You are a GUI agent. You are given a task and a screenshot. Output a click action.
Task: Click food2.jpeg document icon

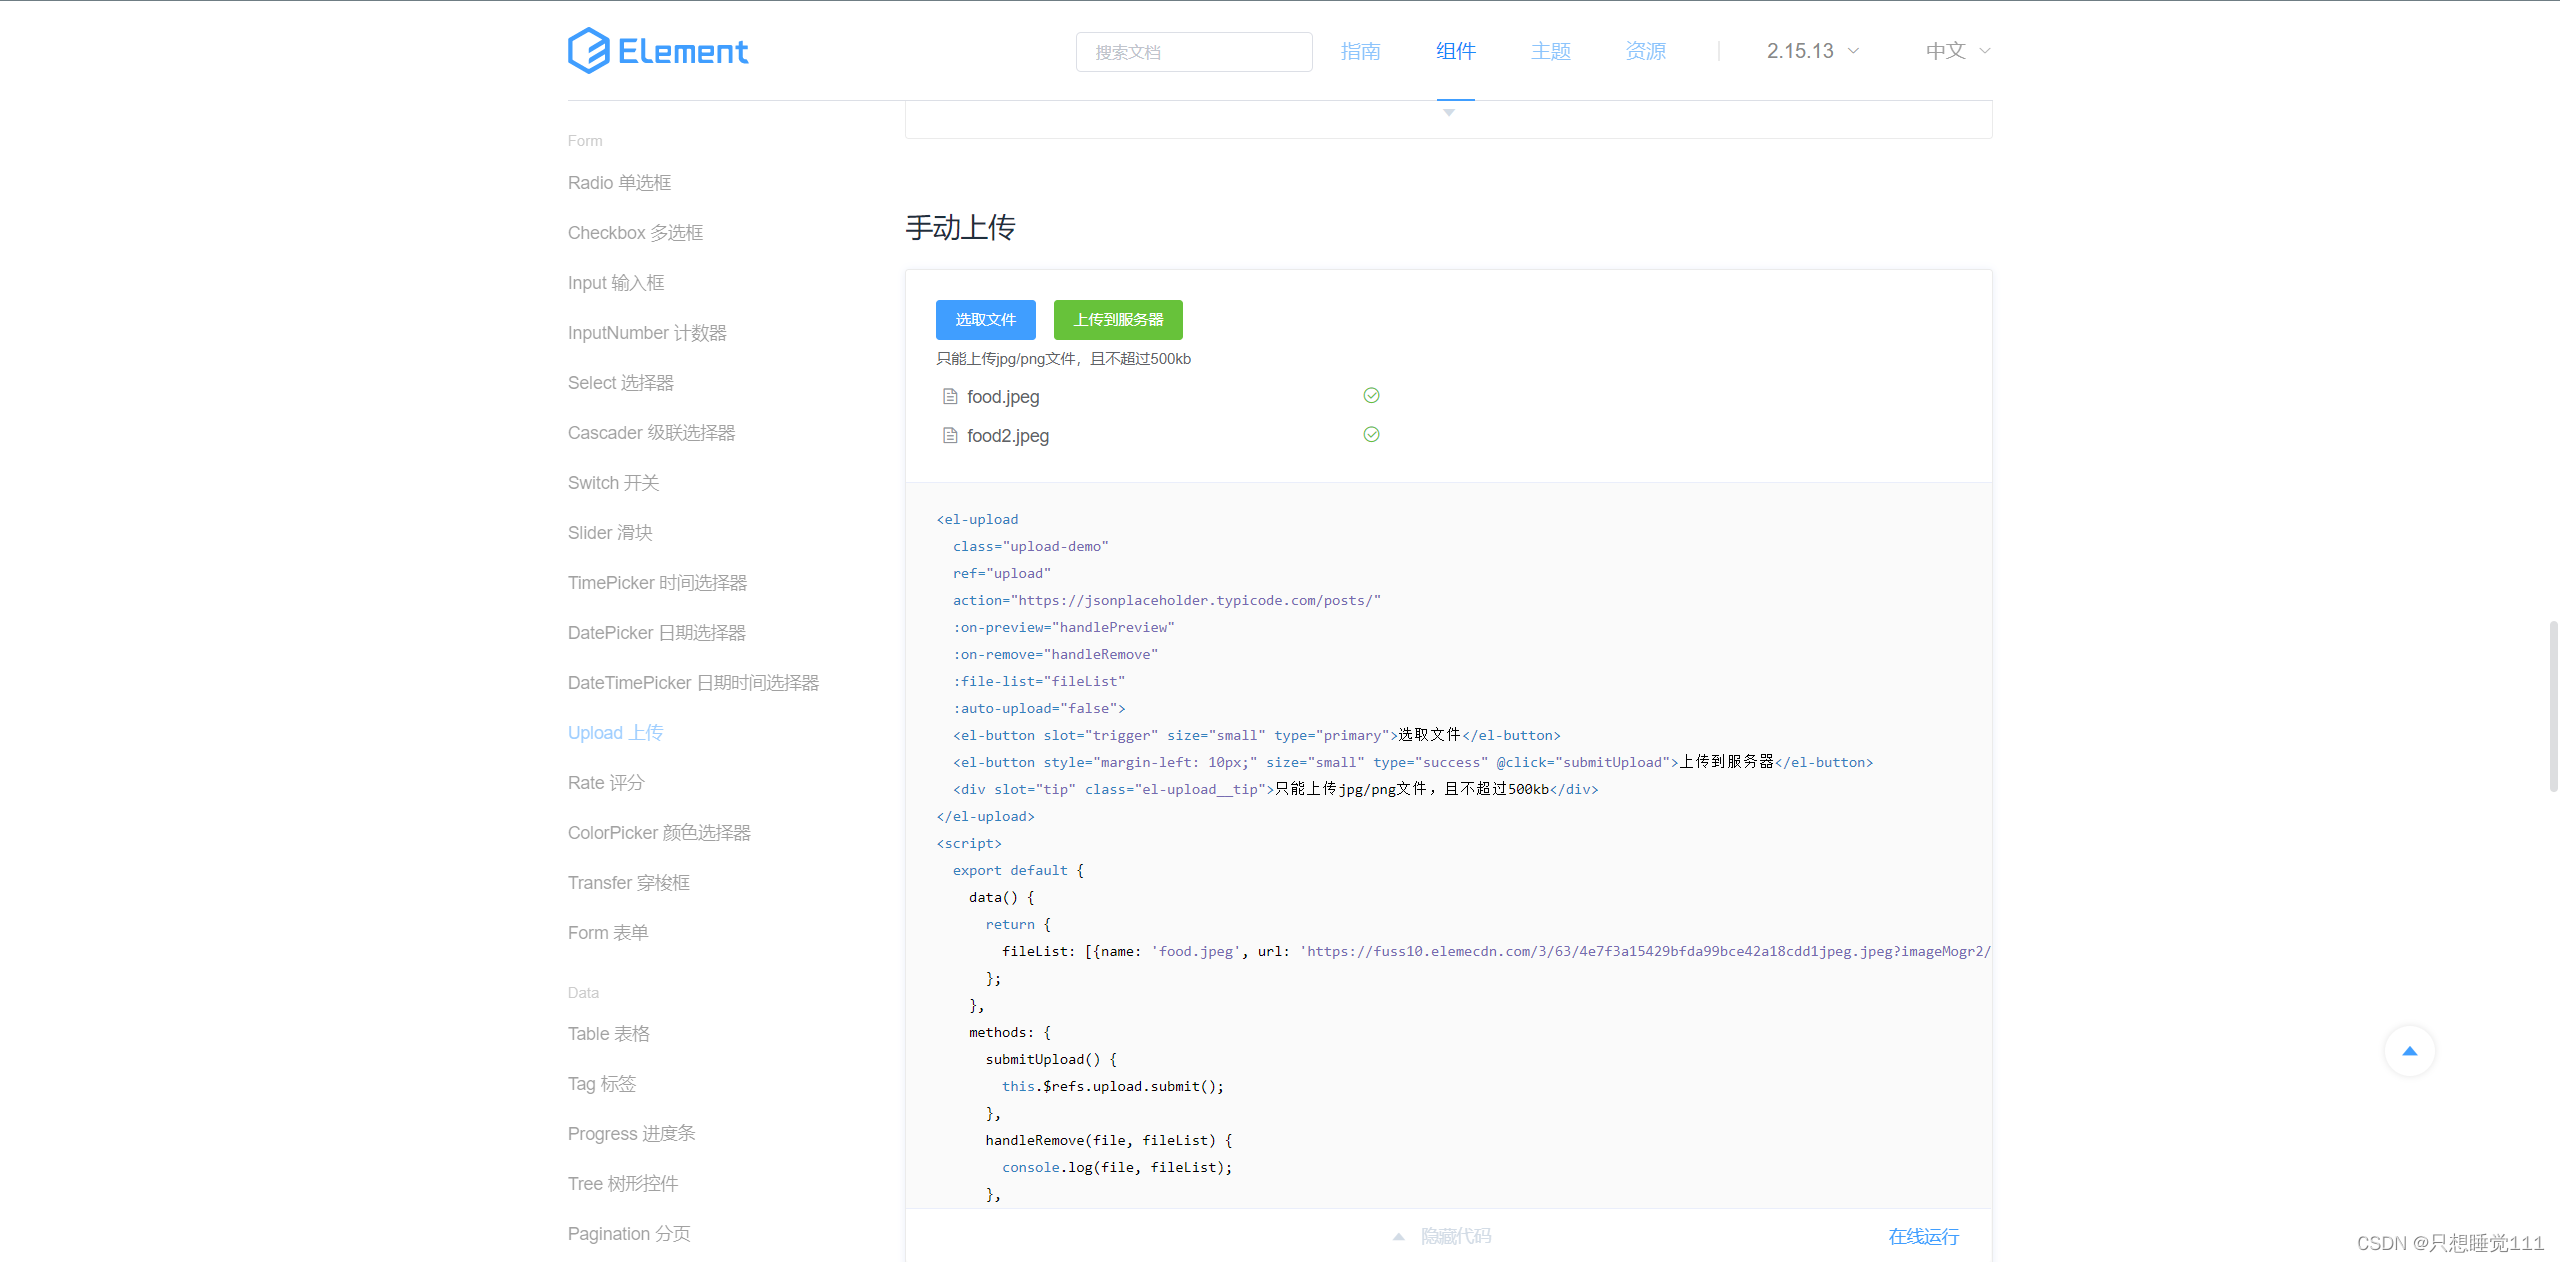coord(950,436)
